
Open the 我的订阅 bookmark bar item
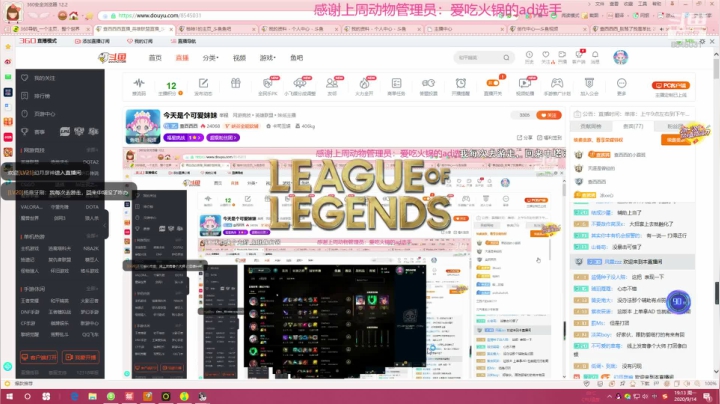pos(140,41)
